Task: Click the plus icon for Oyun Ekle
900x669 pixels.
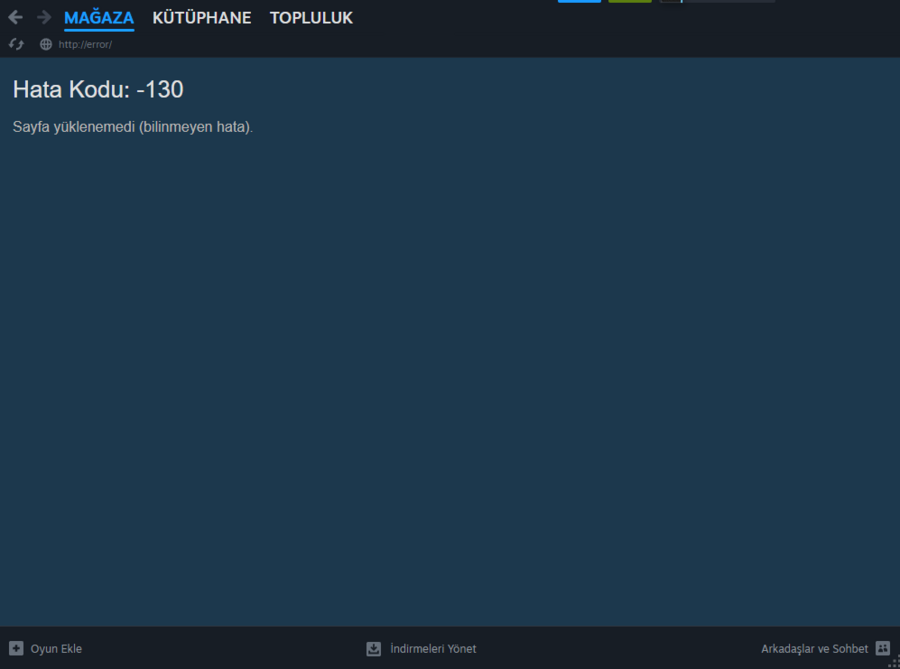Action: pyautogui.click(x=16, y=648)
